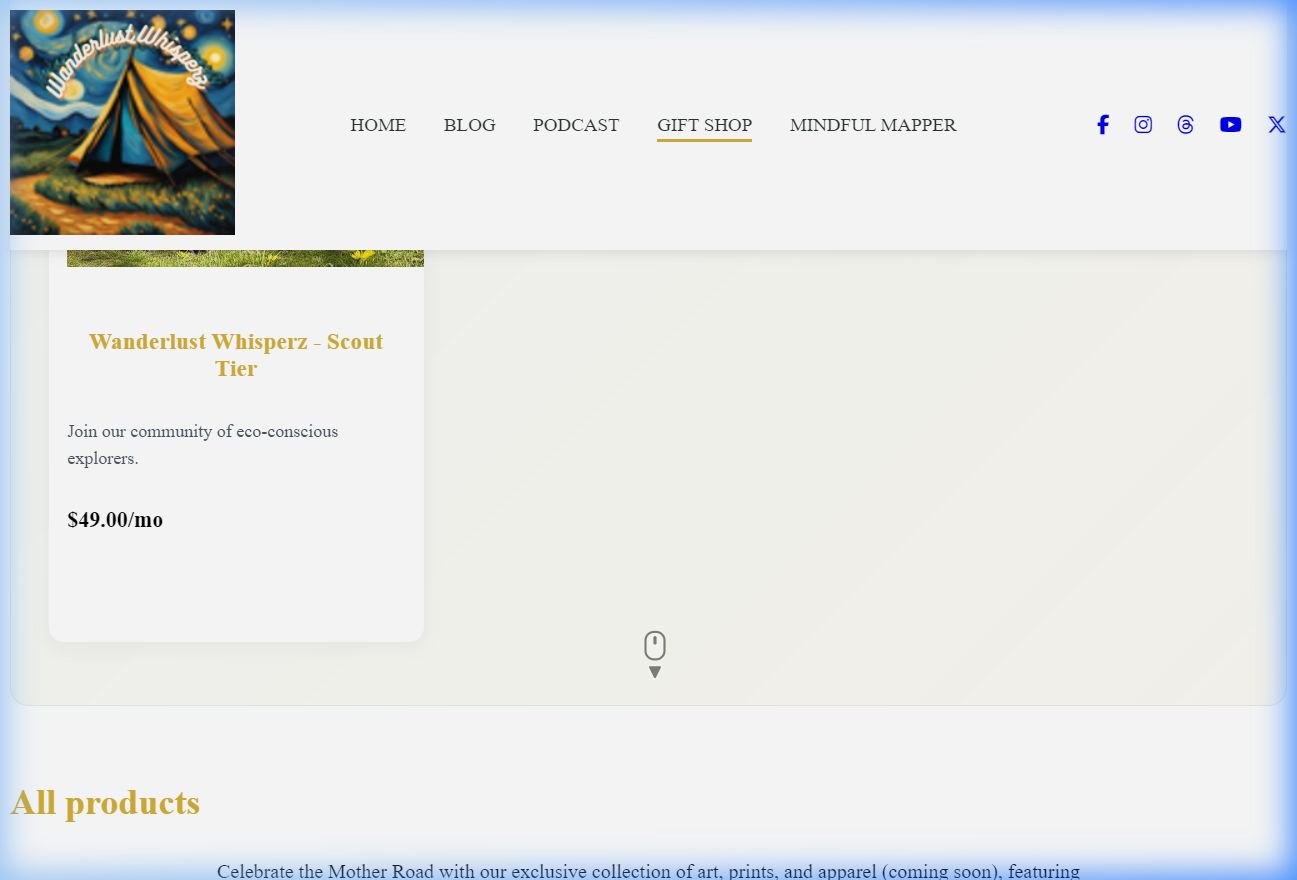Go to the HOME menu item
The width and height of the screenshot is (1297, 880).
pos(378,125)
